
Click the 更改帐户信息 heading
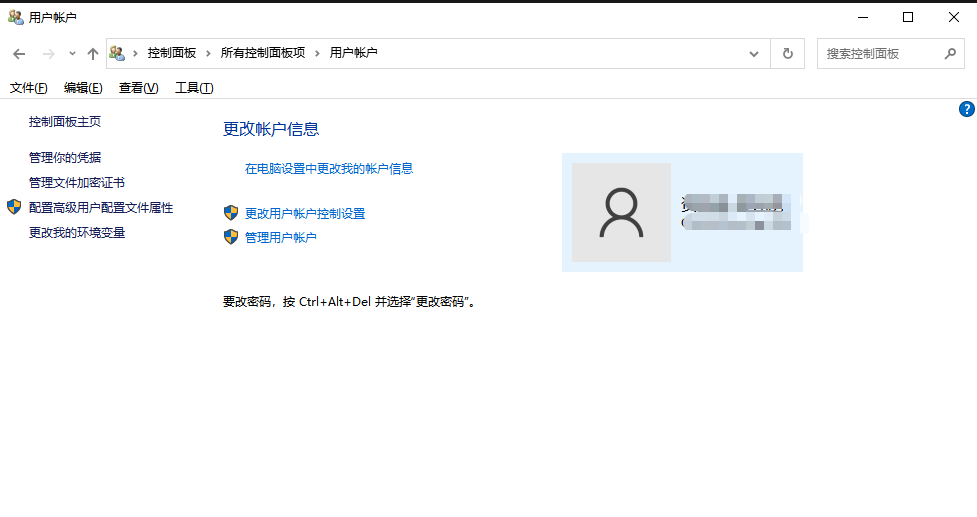(x=271, y=129)
